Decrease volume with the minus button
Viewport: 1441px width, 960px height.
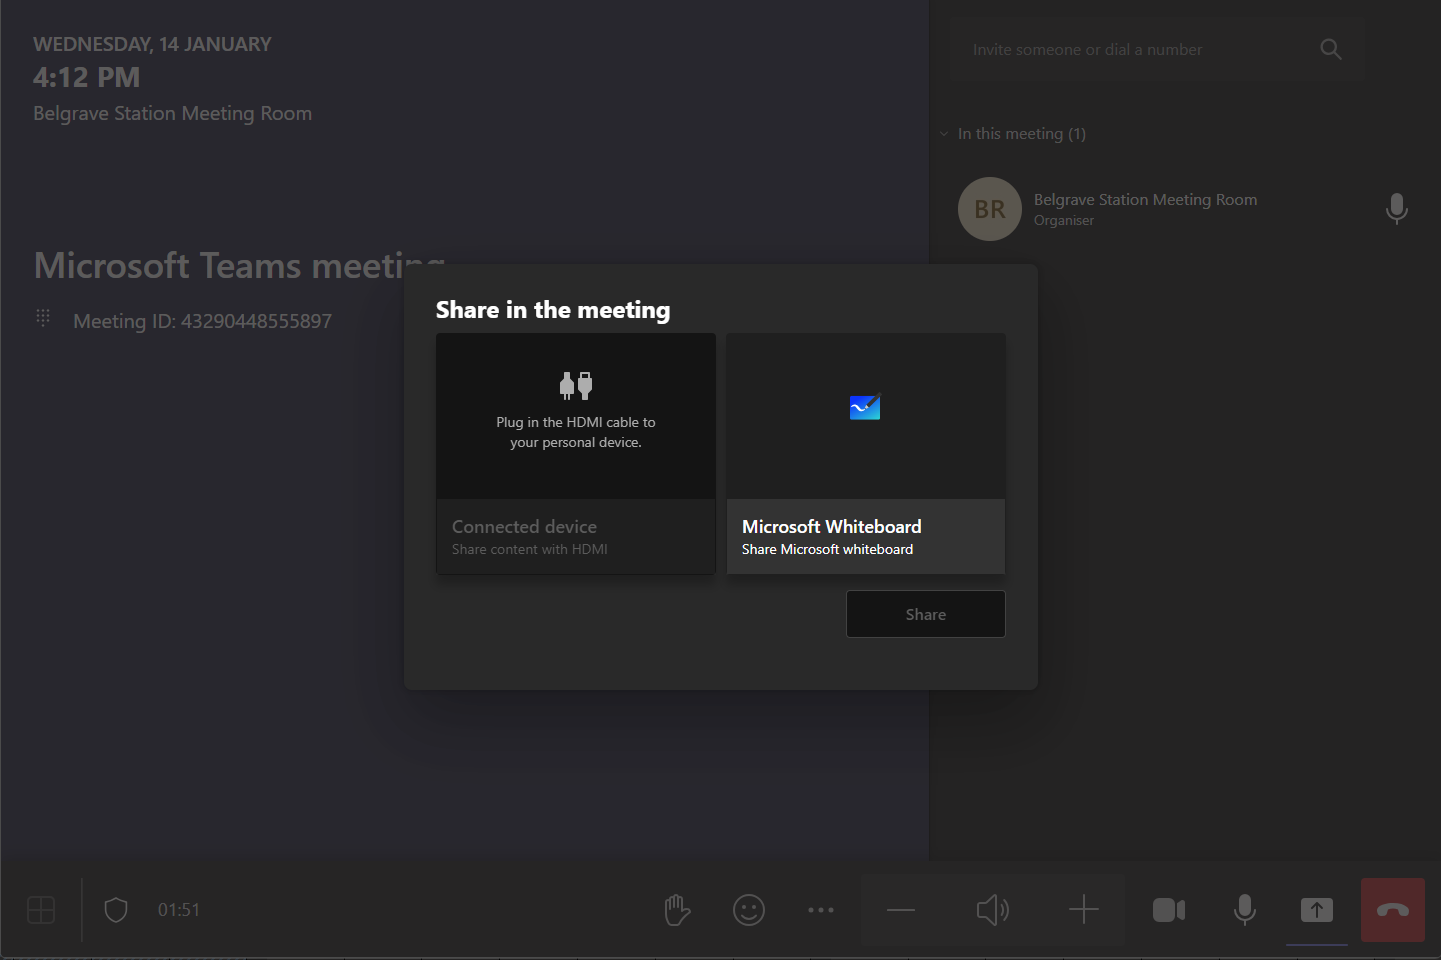901,910
